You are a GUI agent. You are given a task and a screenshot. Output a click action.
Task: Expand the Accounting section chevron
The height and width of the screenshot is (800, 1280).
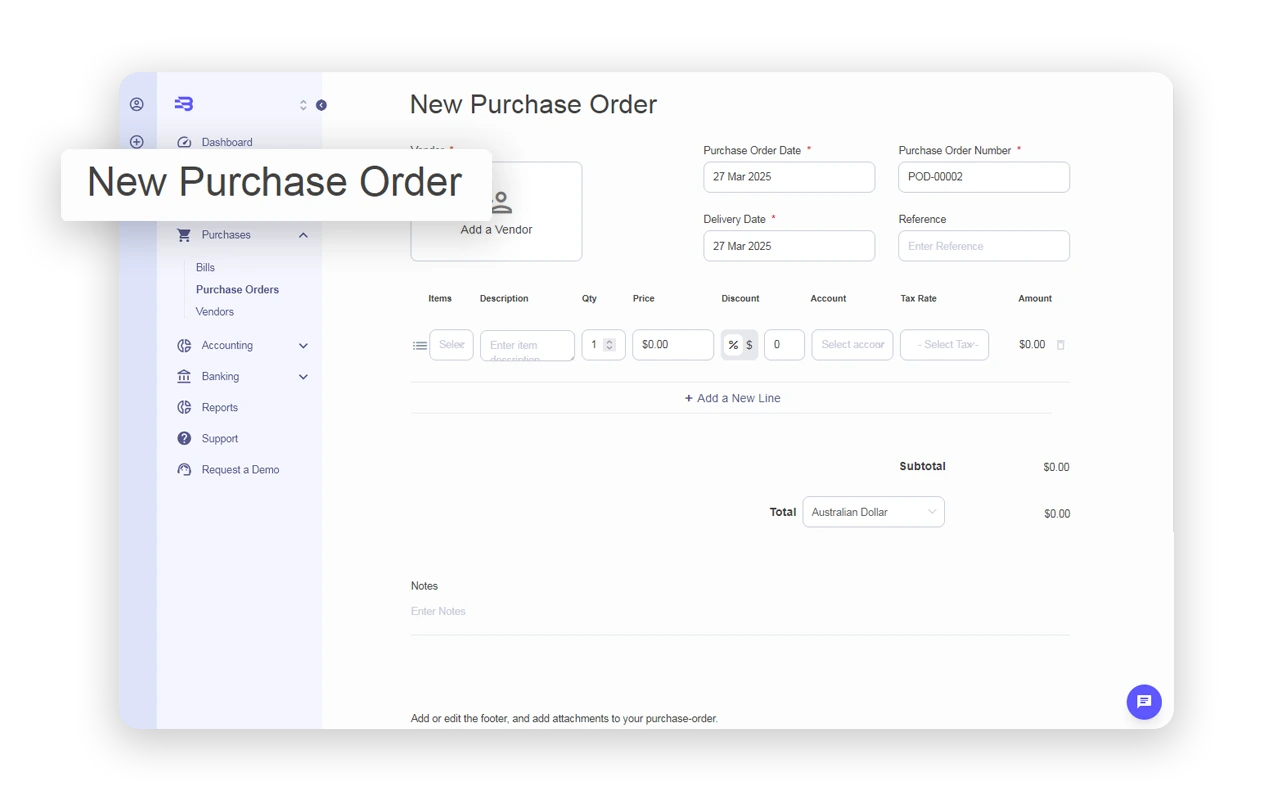click(x=303, y=346)
